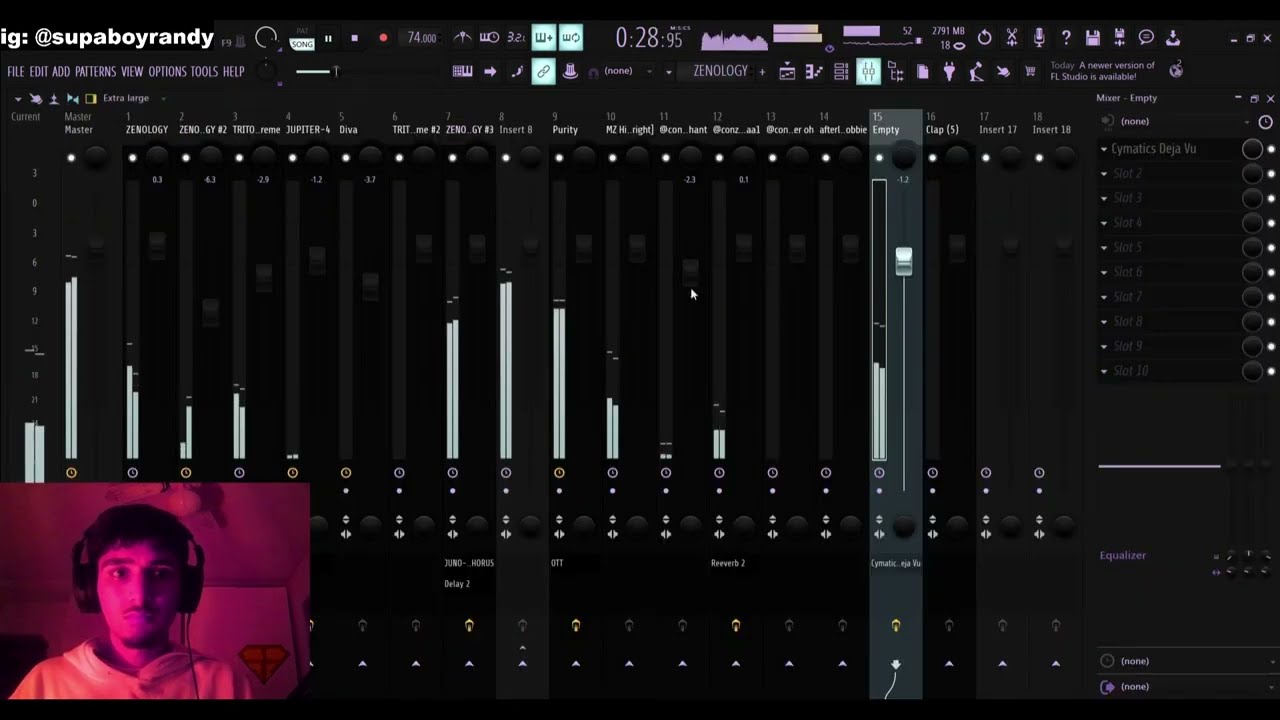The image size is (1280, 720).
Task: Mute the Master track green LED
Action: 71,158
